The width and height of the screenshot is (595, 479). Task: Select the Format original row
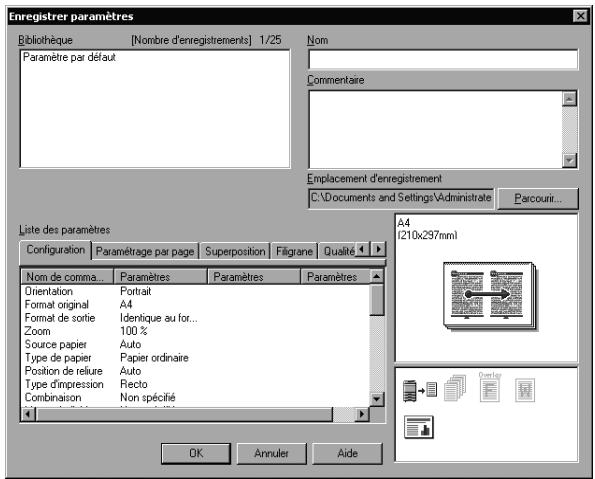195,304
